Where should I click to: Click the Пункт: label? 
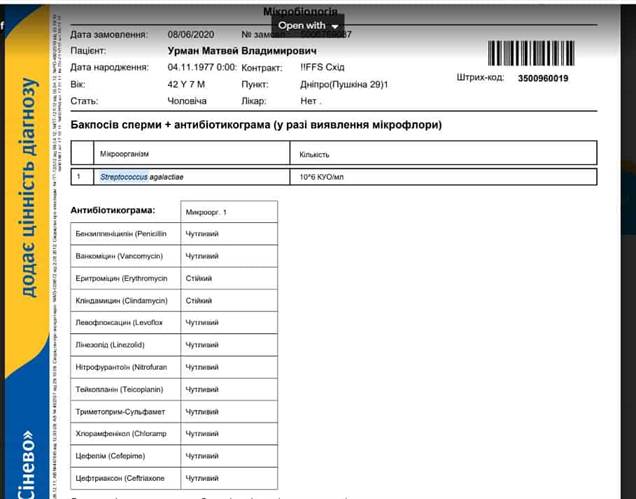click(255, 84)
